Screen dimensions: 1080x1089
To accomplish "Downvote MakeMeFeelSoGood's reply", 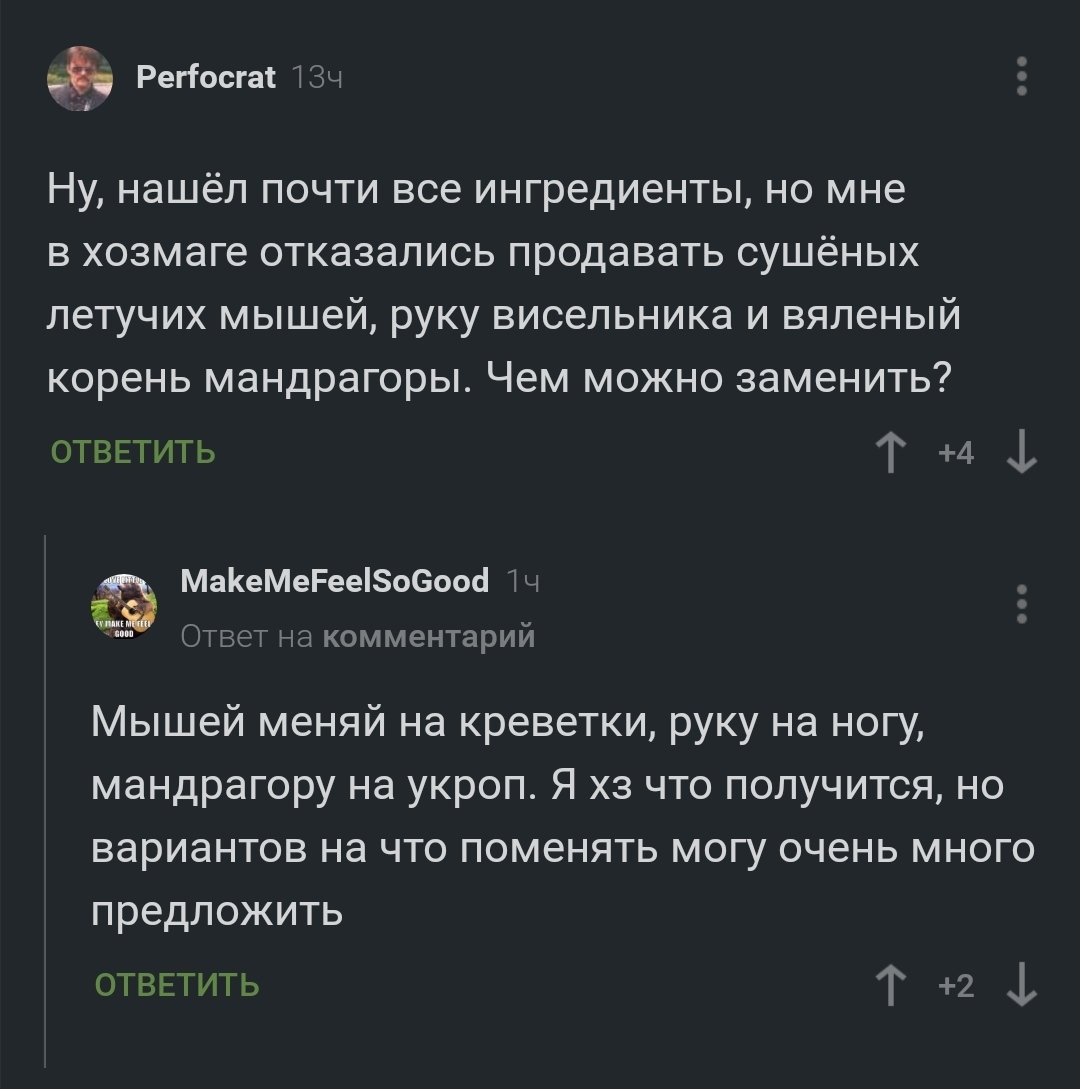I will coord(1021,986).
